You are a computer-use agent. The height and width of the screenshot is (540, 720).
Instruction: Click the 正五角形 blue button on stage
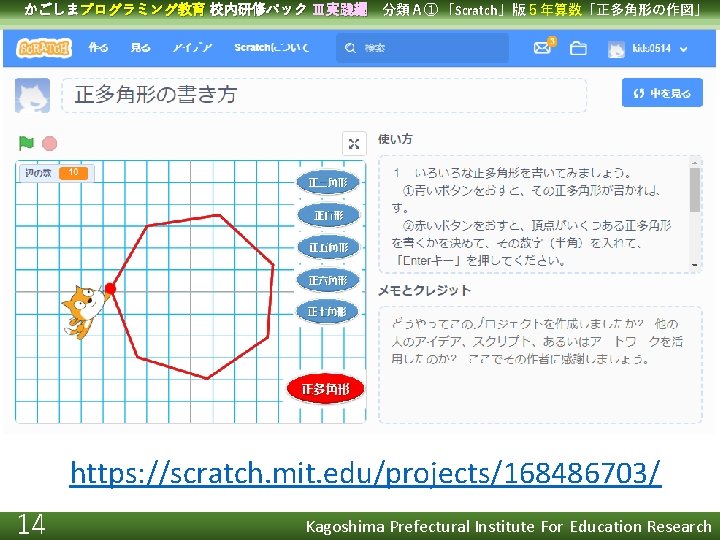[328, 248]
